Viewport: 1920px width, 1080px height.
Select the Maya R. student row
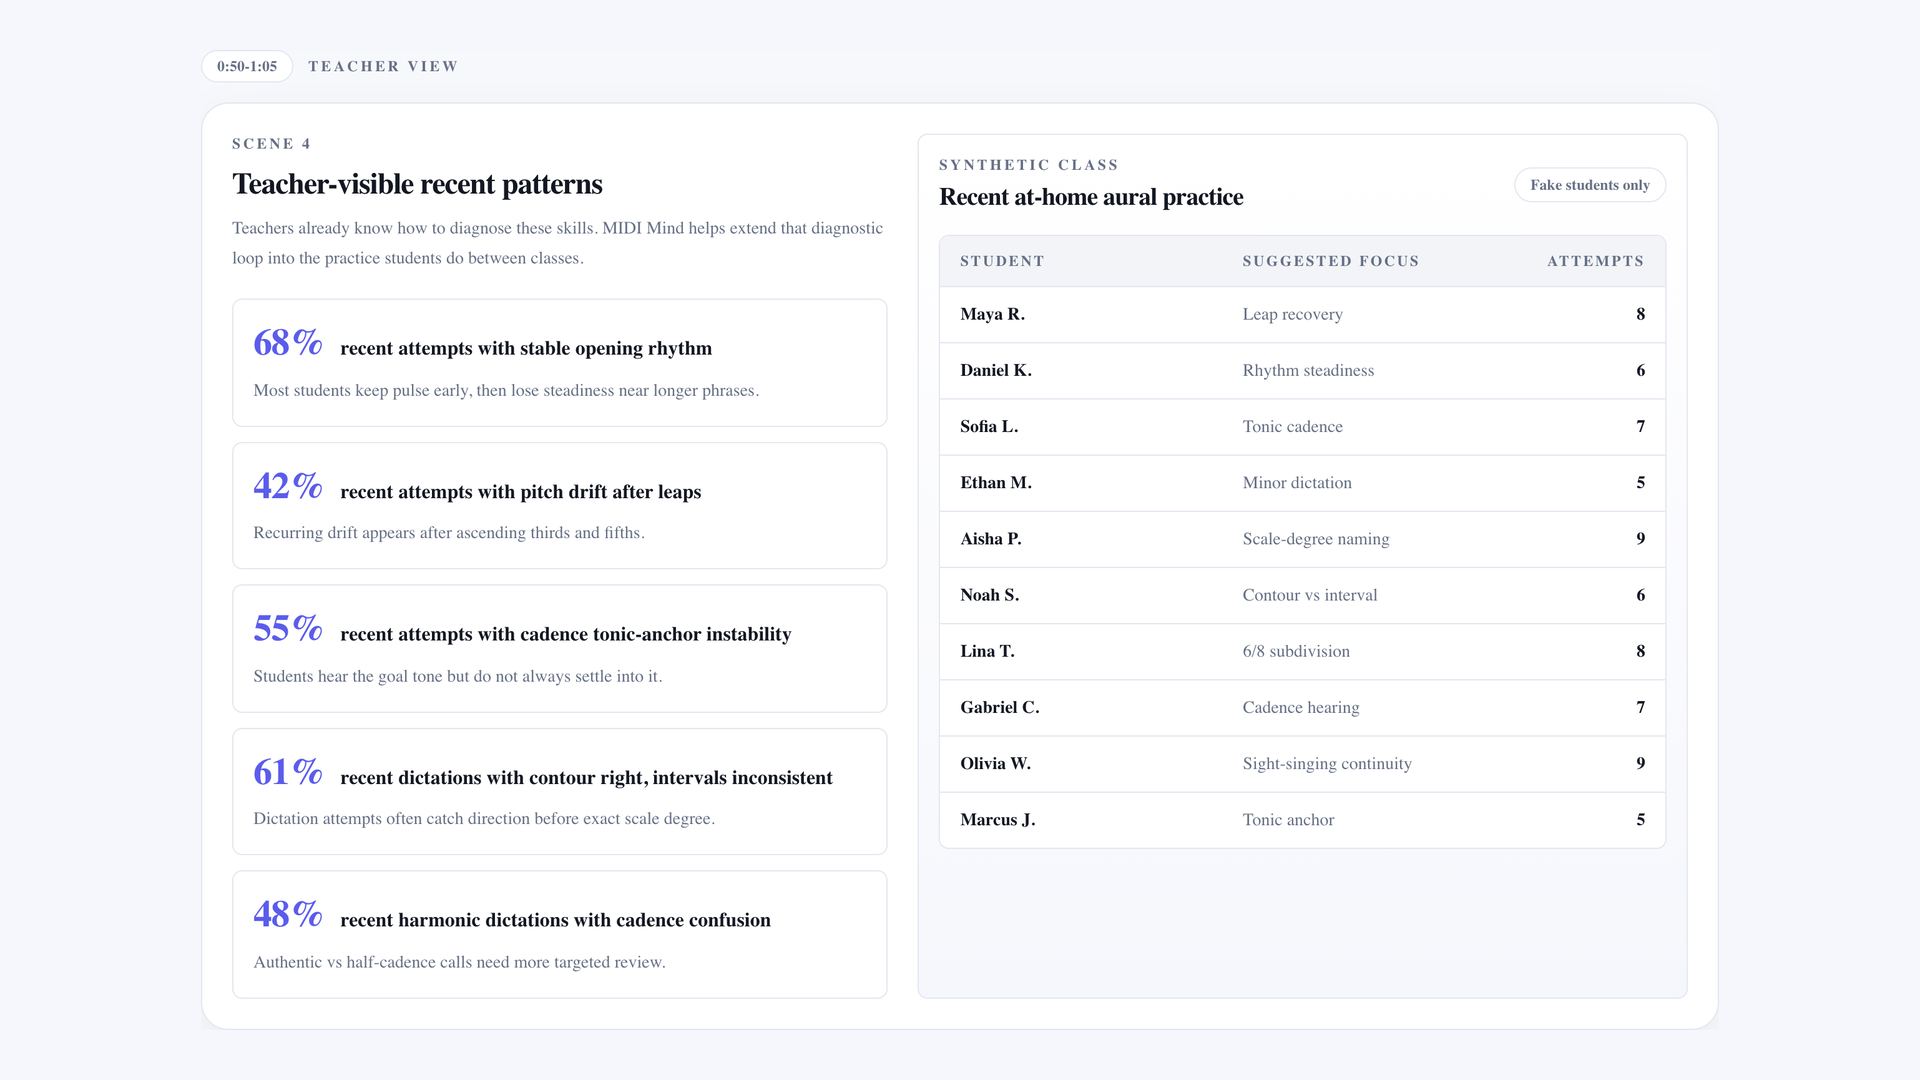[x=1302, y=314]
